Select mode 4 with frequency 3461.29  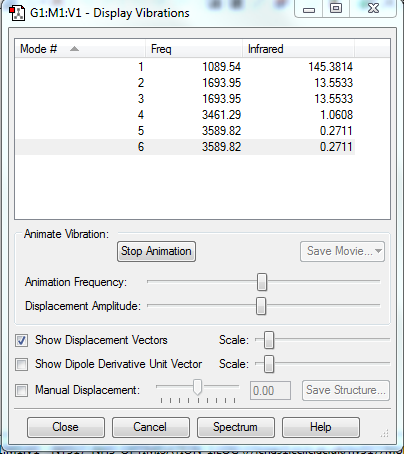click(x=185, y=115)
